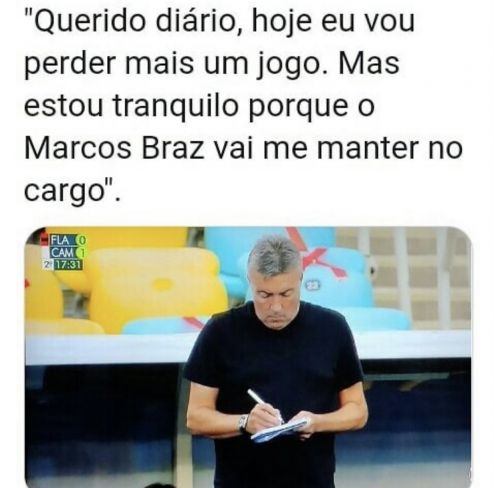Click the word "tranquilo" in the tweet
The height and width of the screenshot is (488, 494).
pyautogui.click(x=176, y=106)
